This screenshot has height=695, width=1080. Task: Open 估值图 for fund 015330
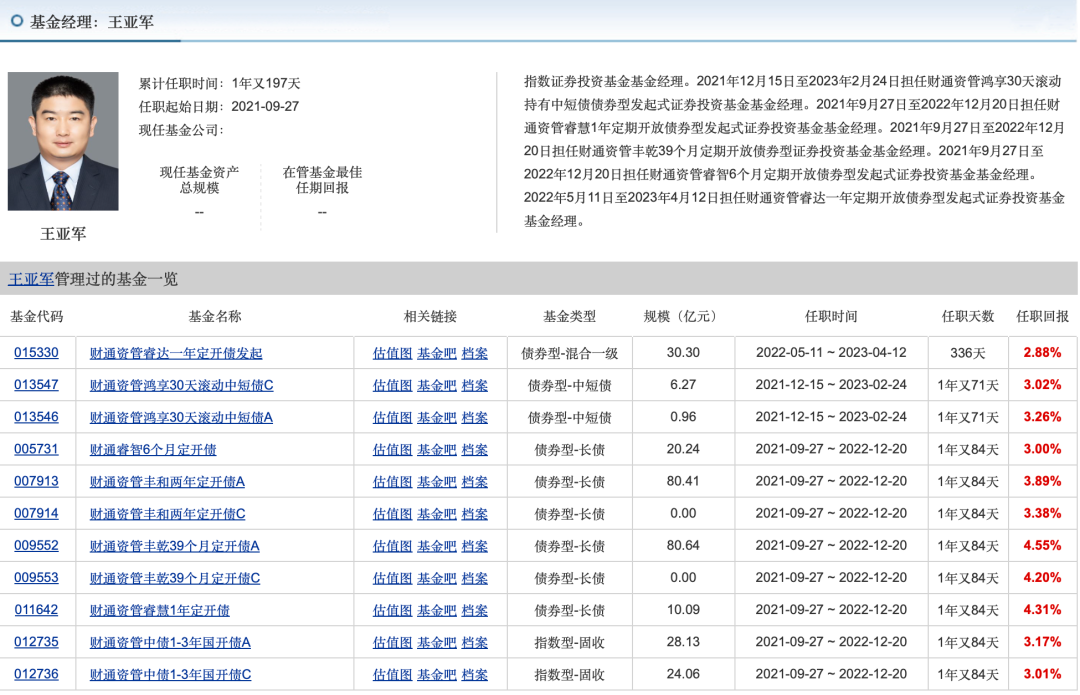tap(392, 353)
